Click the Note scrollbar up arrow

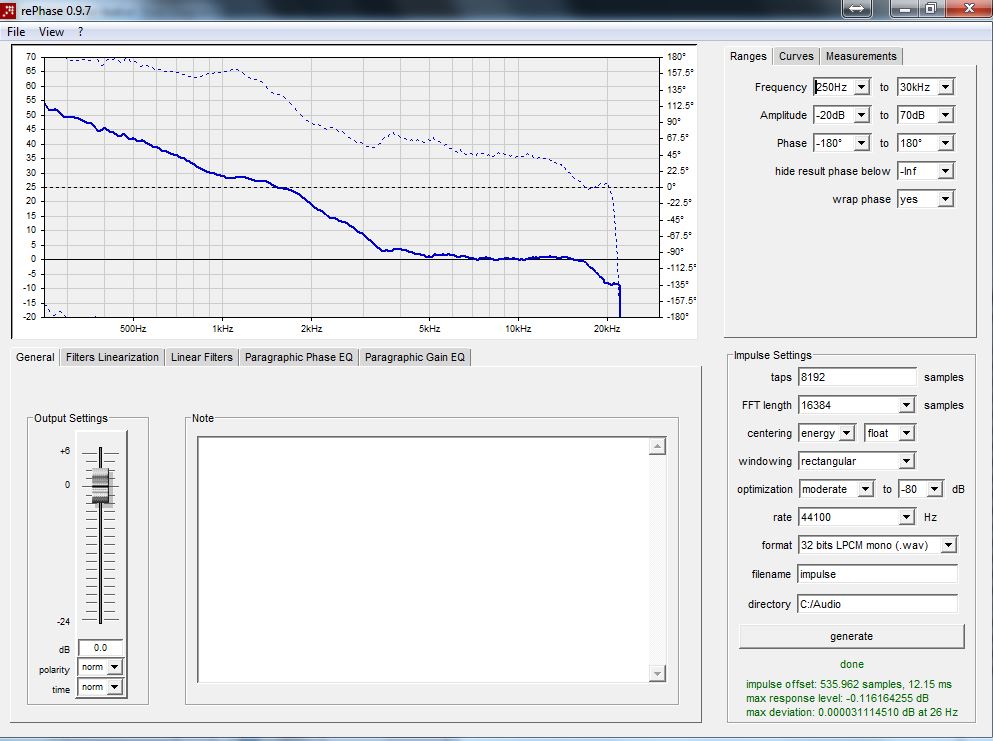[657, 446]
